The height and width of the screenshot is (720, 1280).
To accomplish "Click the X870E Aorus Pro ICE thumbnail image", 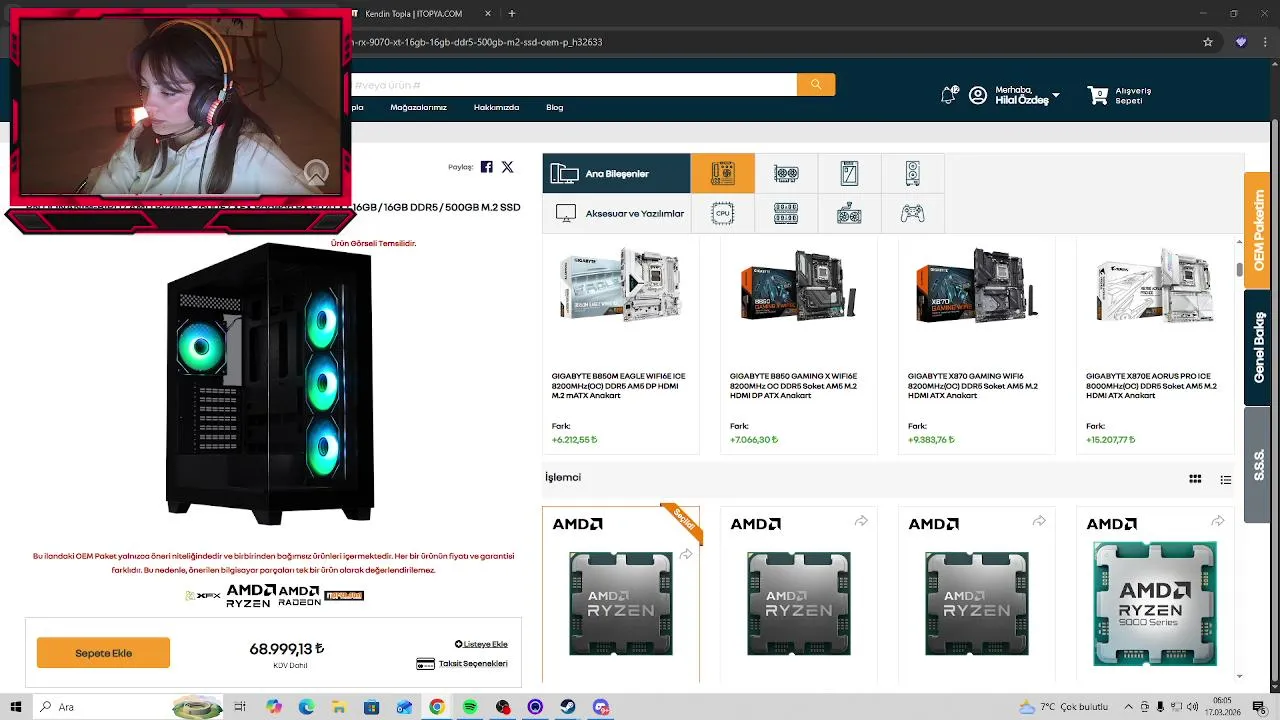I will 1155,285.
